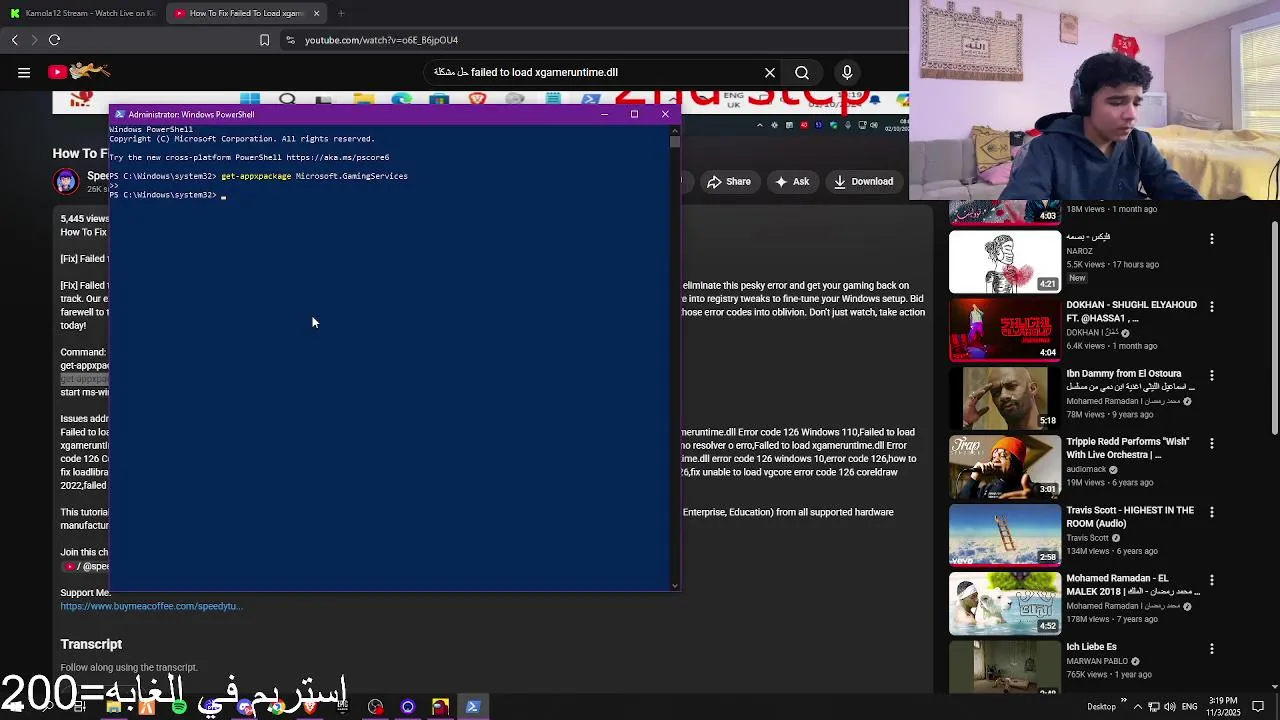Click the YouTube search magnifier button
Image resolution: width=1280 pixels, height=720 pixels.
[802, 72]
